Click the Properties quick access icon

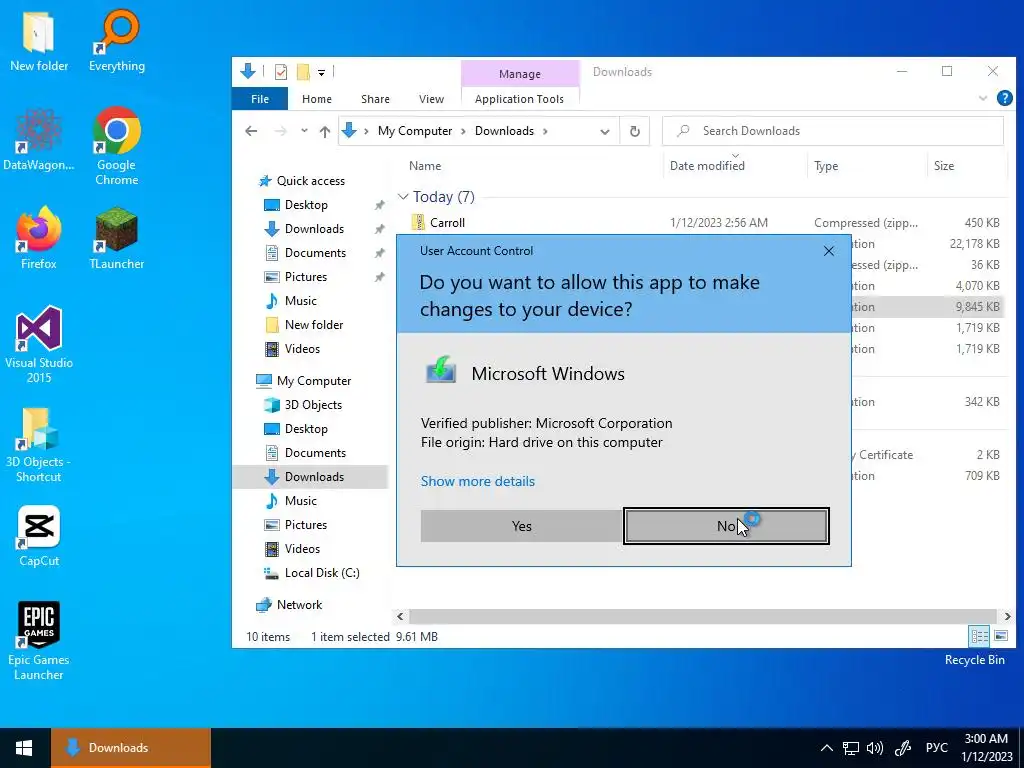coord(281,72)
